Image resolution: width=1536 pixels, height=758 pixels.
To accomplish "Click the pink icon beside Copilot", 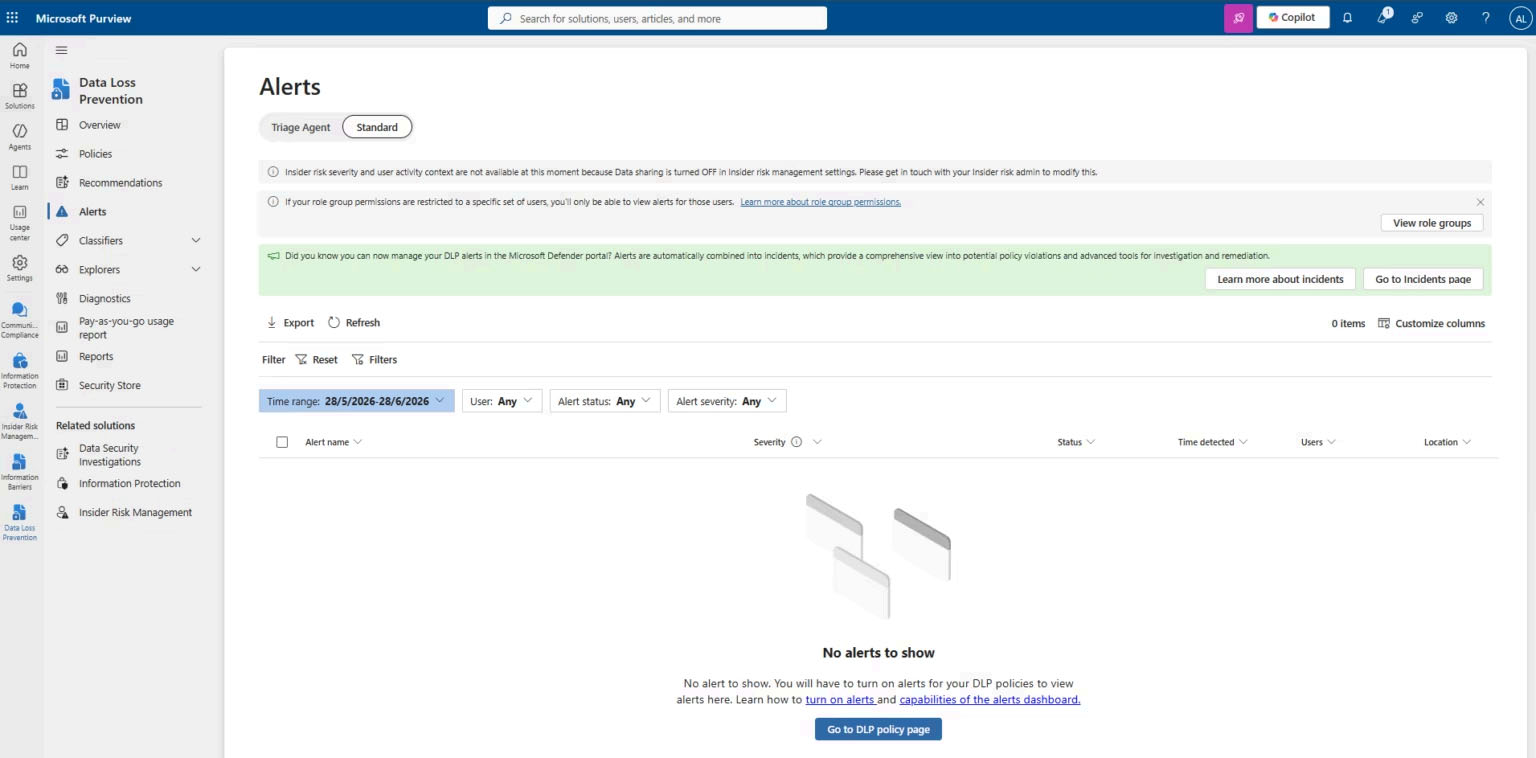I will pos(1238,18).
